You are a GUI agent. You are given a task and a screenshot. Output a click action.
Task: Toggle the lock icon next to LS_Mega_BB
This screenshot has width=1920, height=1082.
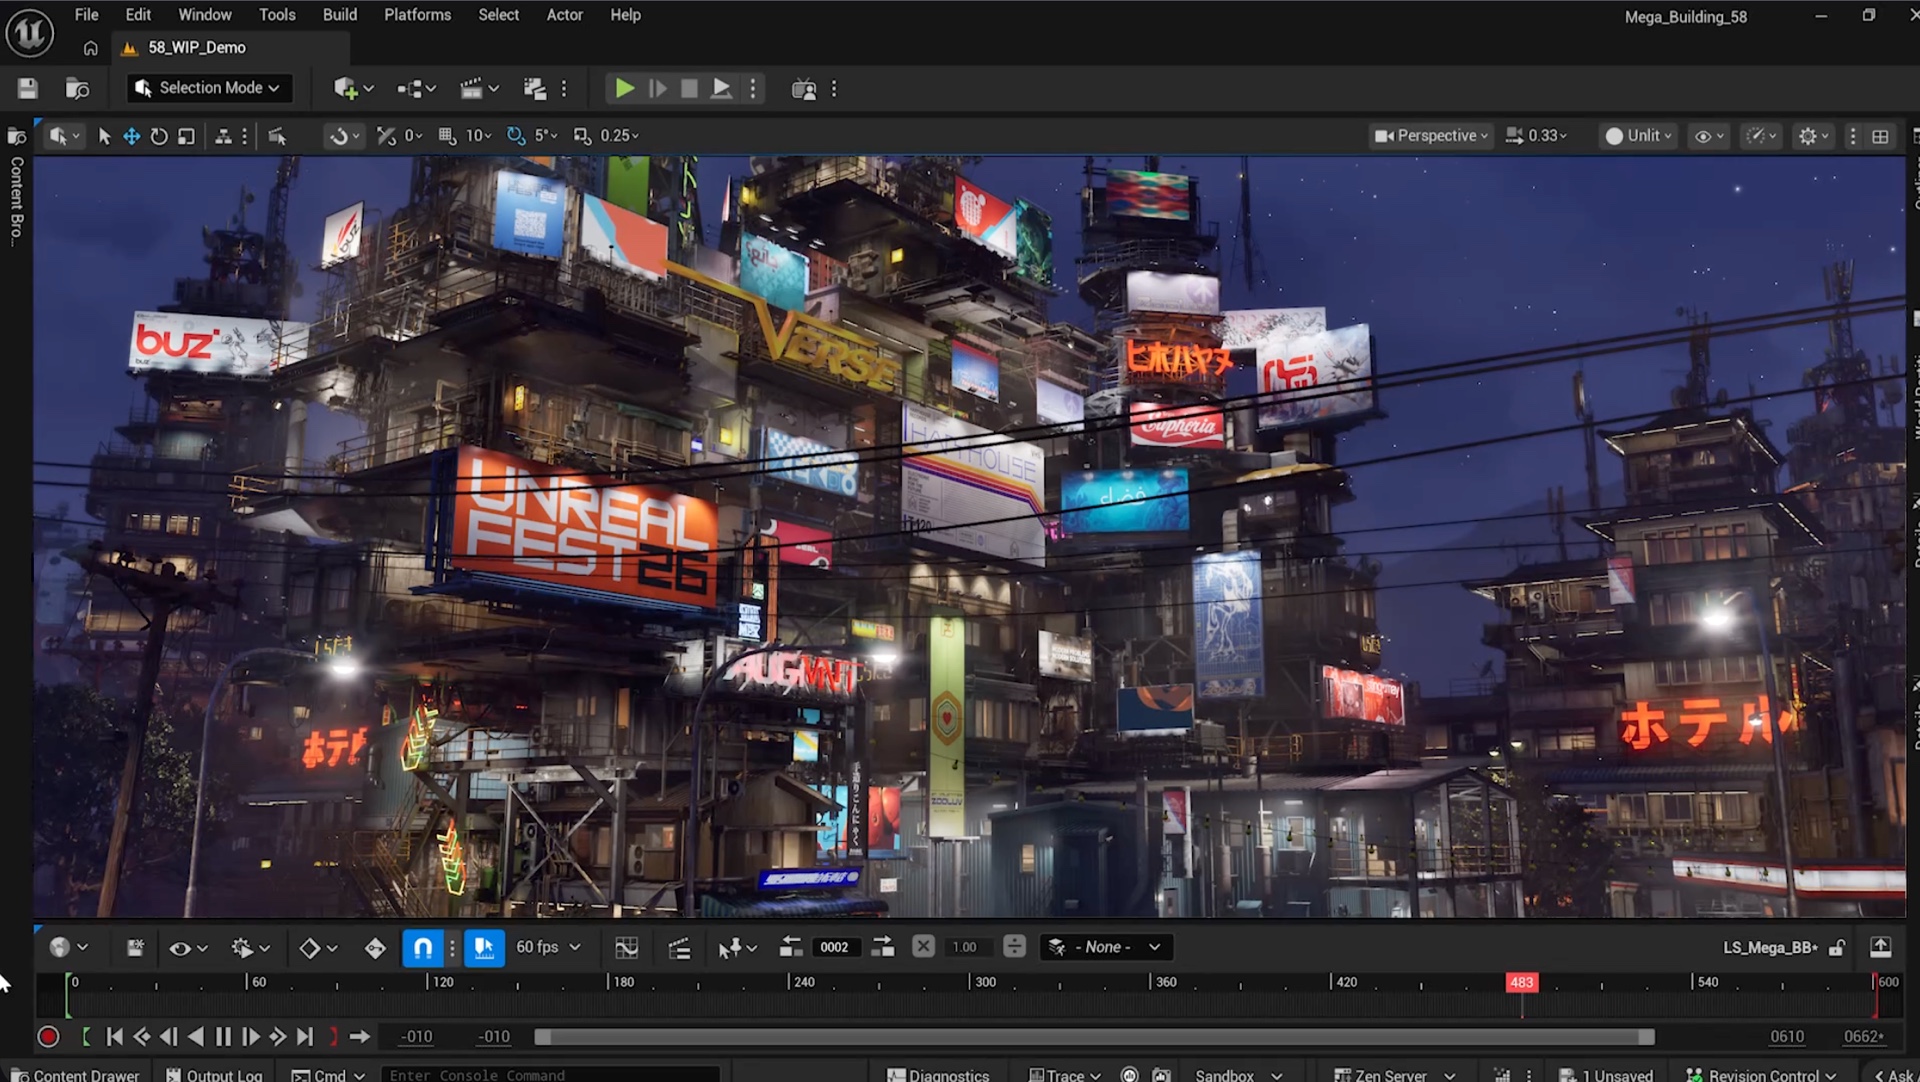click(1837, 947)
